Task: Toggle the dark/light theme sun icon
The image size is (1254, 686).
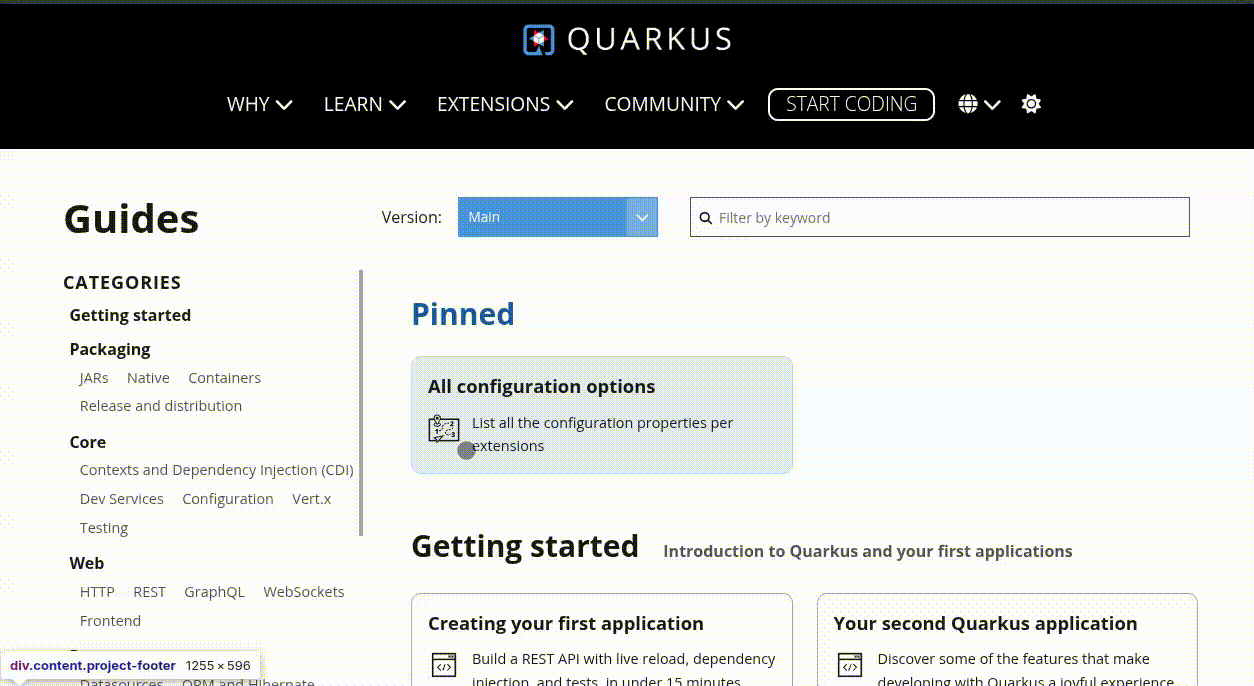Action: pyautogui.click(x=1031, y=104)
